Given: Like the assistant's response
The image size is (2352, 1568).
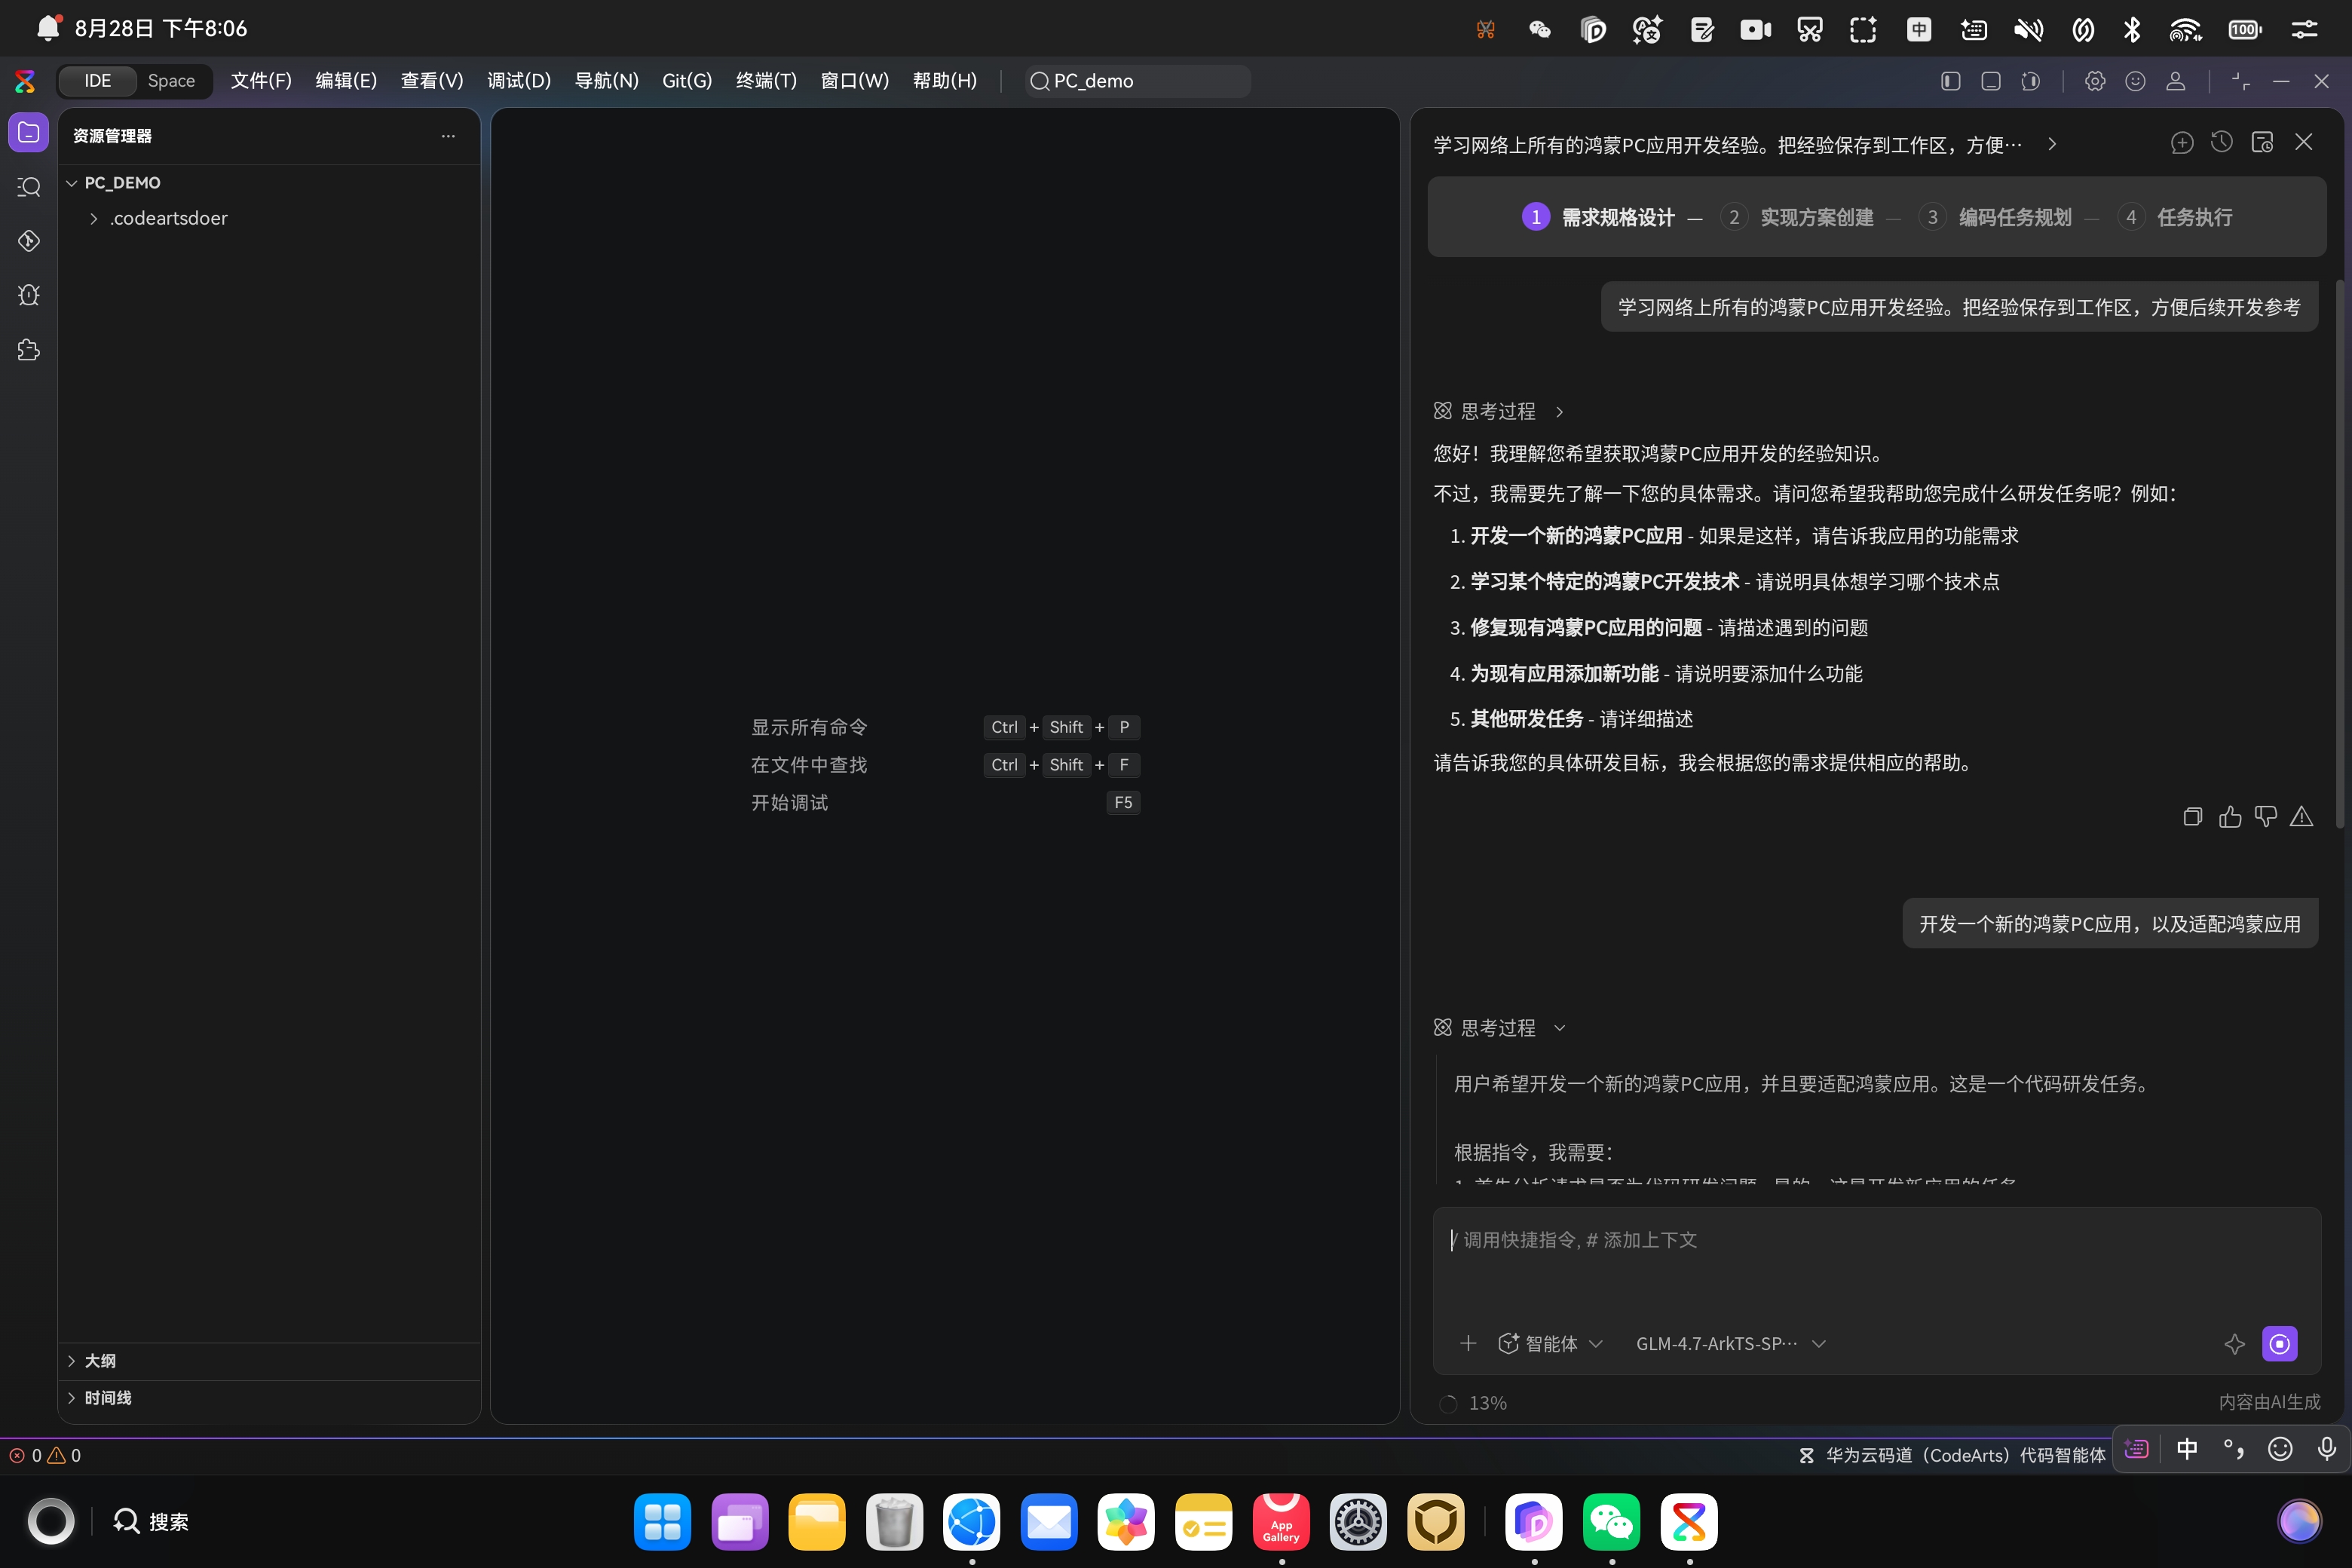Looking at the screenshot, I should [x=2230, y=817].
